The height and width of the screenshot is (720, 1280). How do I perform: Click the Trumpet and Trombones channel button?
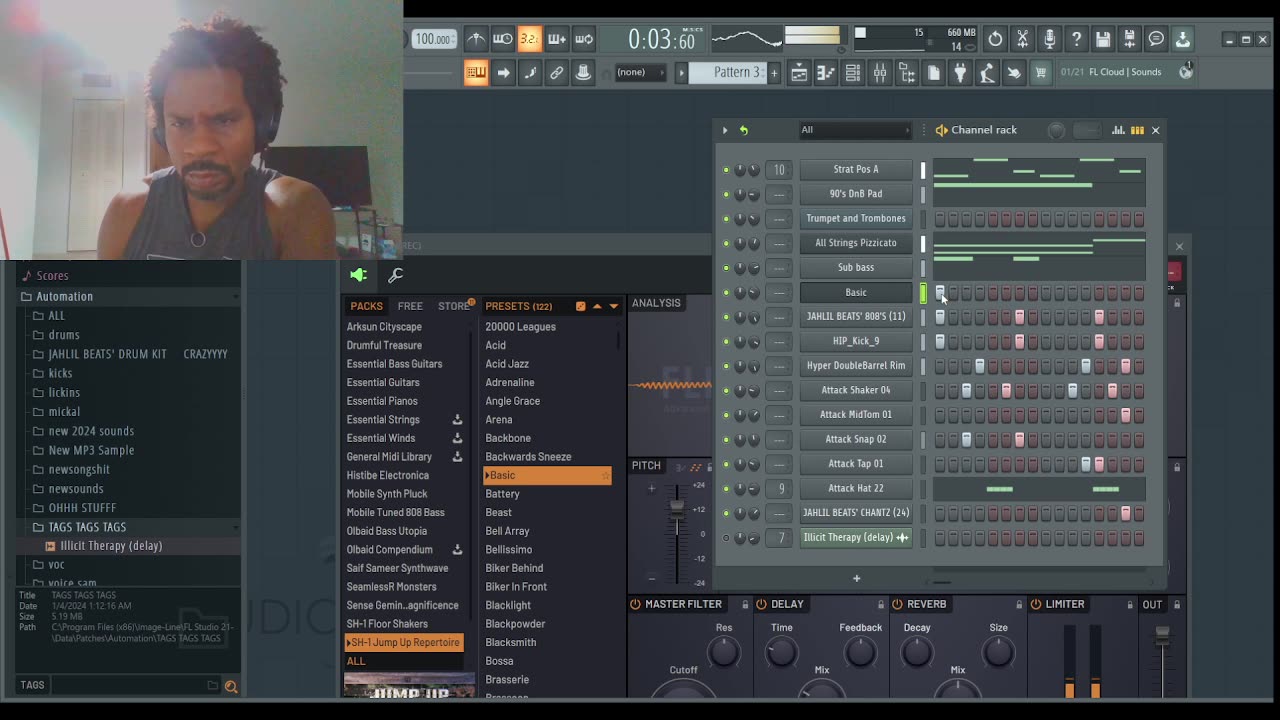click(856, 219)
